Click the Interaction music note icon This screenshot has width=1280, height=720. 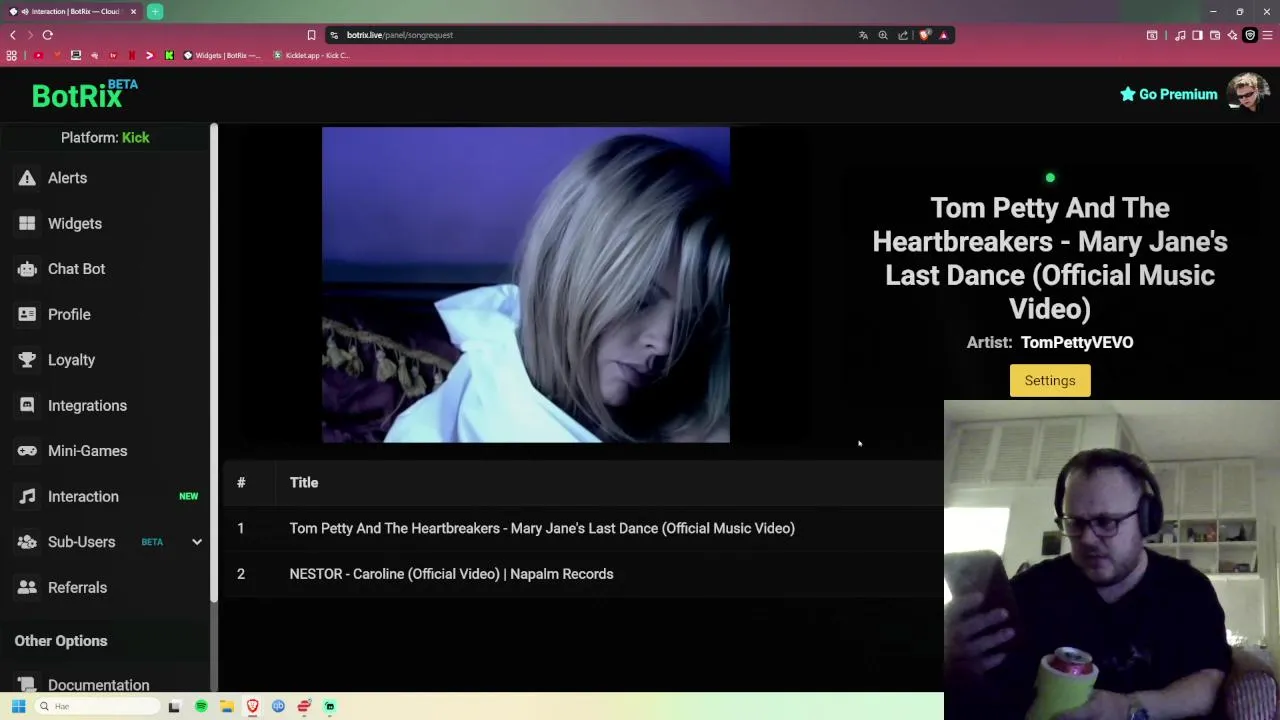pyautogui.click(x=27, y=496)
